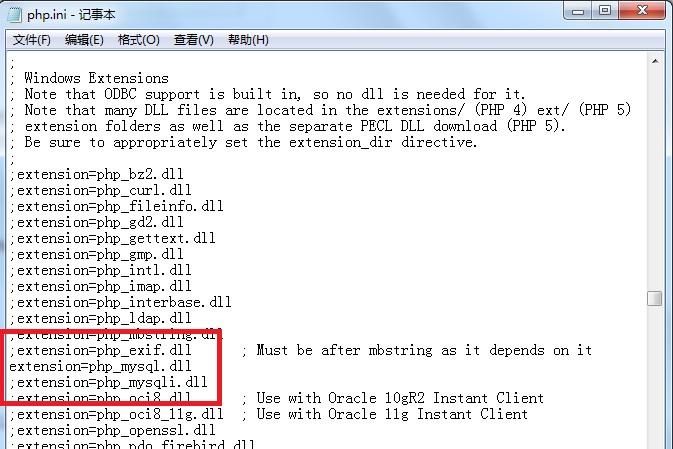The image size is (673, 449).
Task: Click the line "; Windows Extensions"
Action: click(x=89, y=78)
